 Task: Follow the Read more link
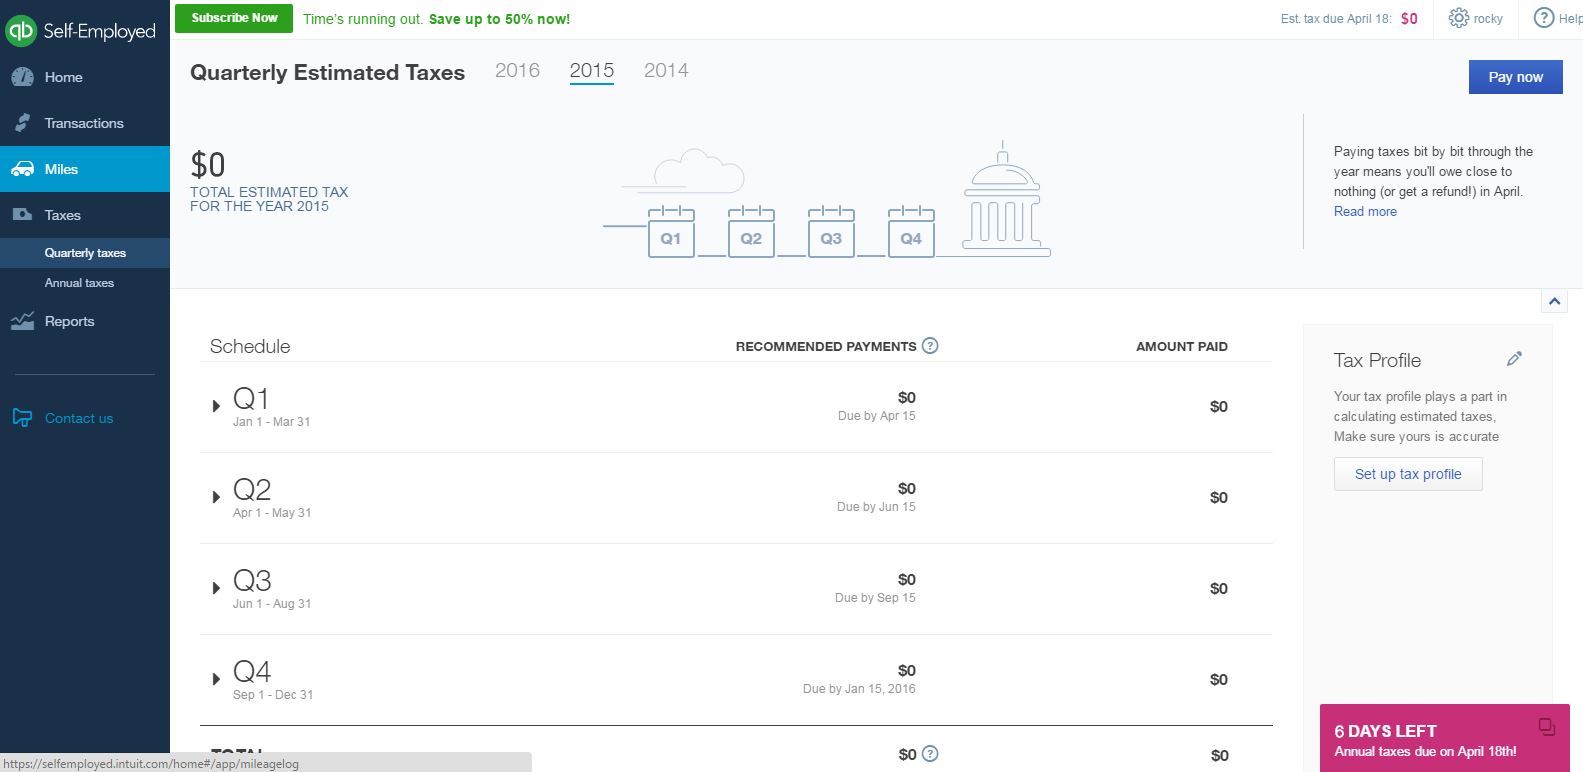coord(1365,211)
